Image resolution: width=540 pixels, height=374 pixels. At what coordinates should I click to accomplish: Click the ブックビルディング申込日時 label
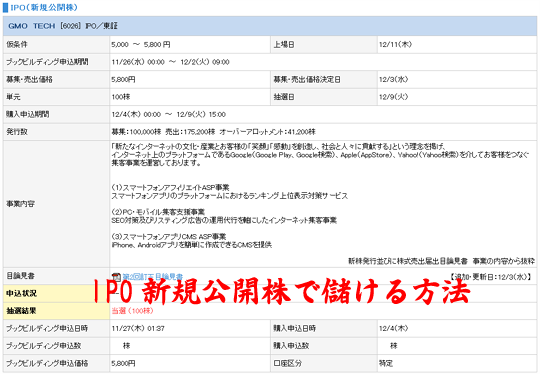click(47, 329)
